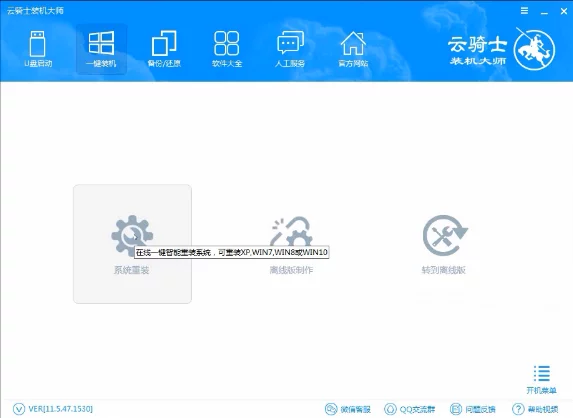Open 帮助视频 help video link

[535, 409]
